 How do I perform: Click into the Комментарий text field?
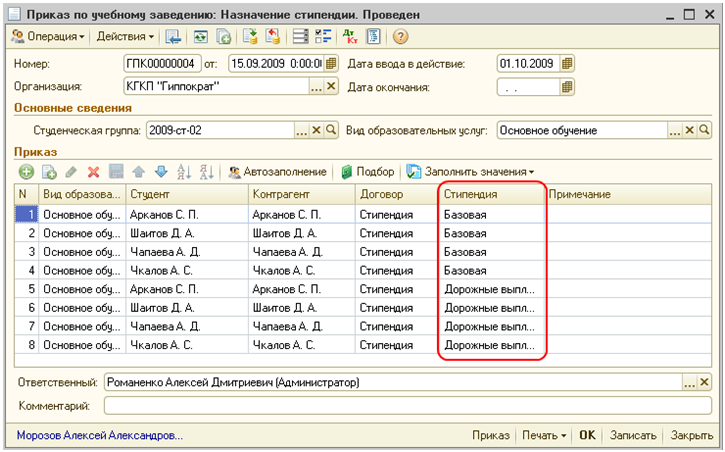[400, 406]
